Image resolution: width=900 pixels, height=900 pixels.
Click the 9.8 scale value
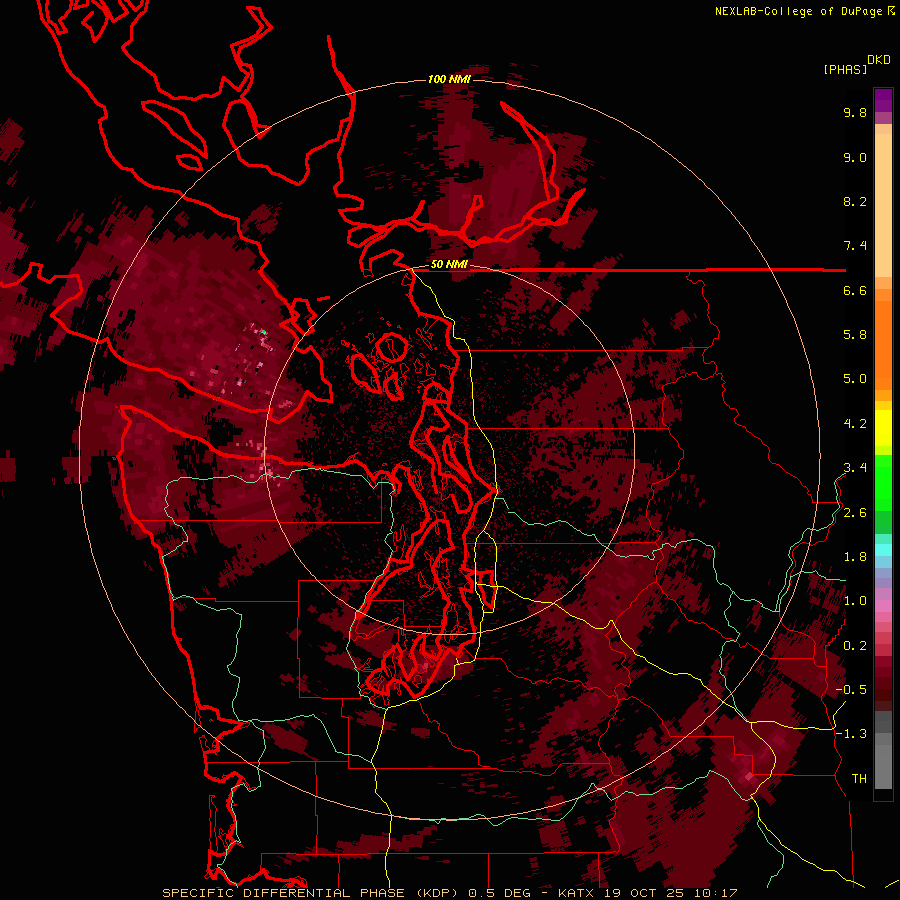[x=855, y=112]
